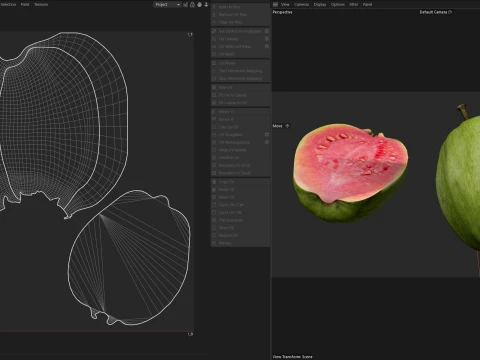
Task: Click the icon right after the Project dropdown
Action: (x=186, y=5)
